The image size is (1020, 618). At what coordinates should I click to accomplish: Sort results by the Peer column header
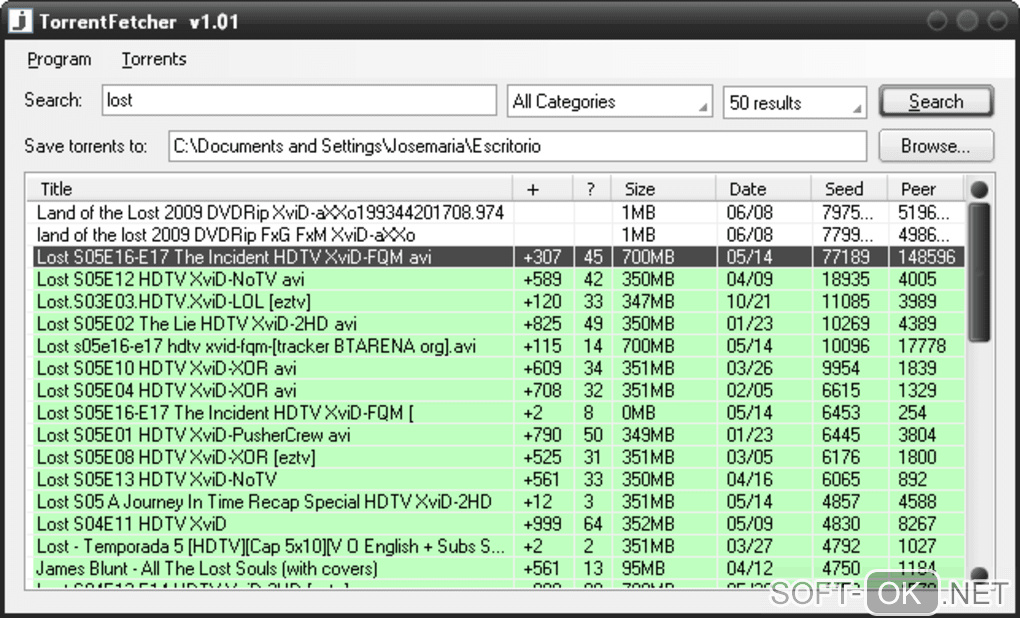click(x=926, y=189)
